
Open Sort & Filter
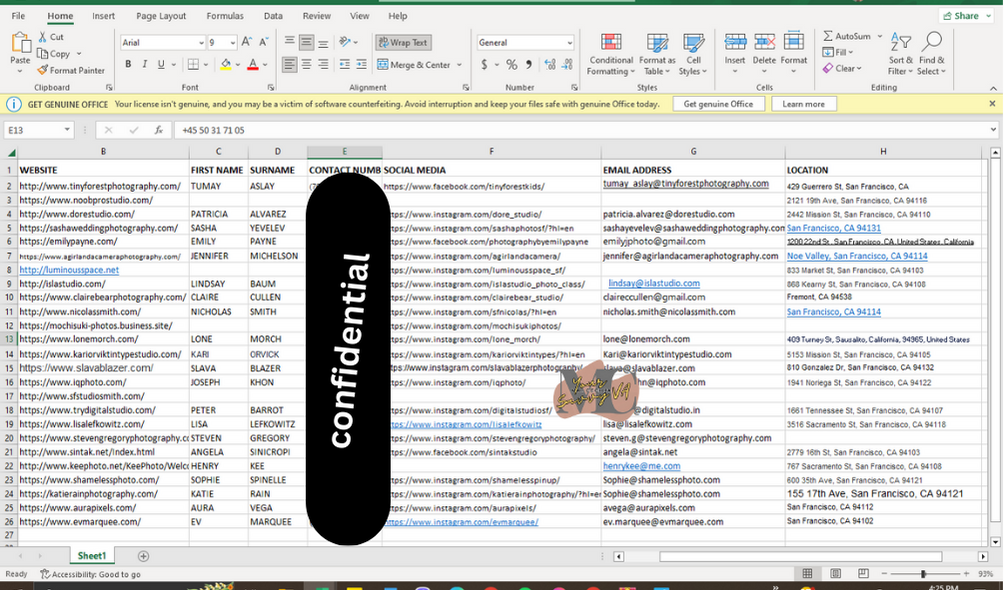901,54
